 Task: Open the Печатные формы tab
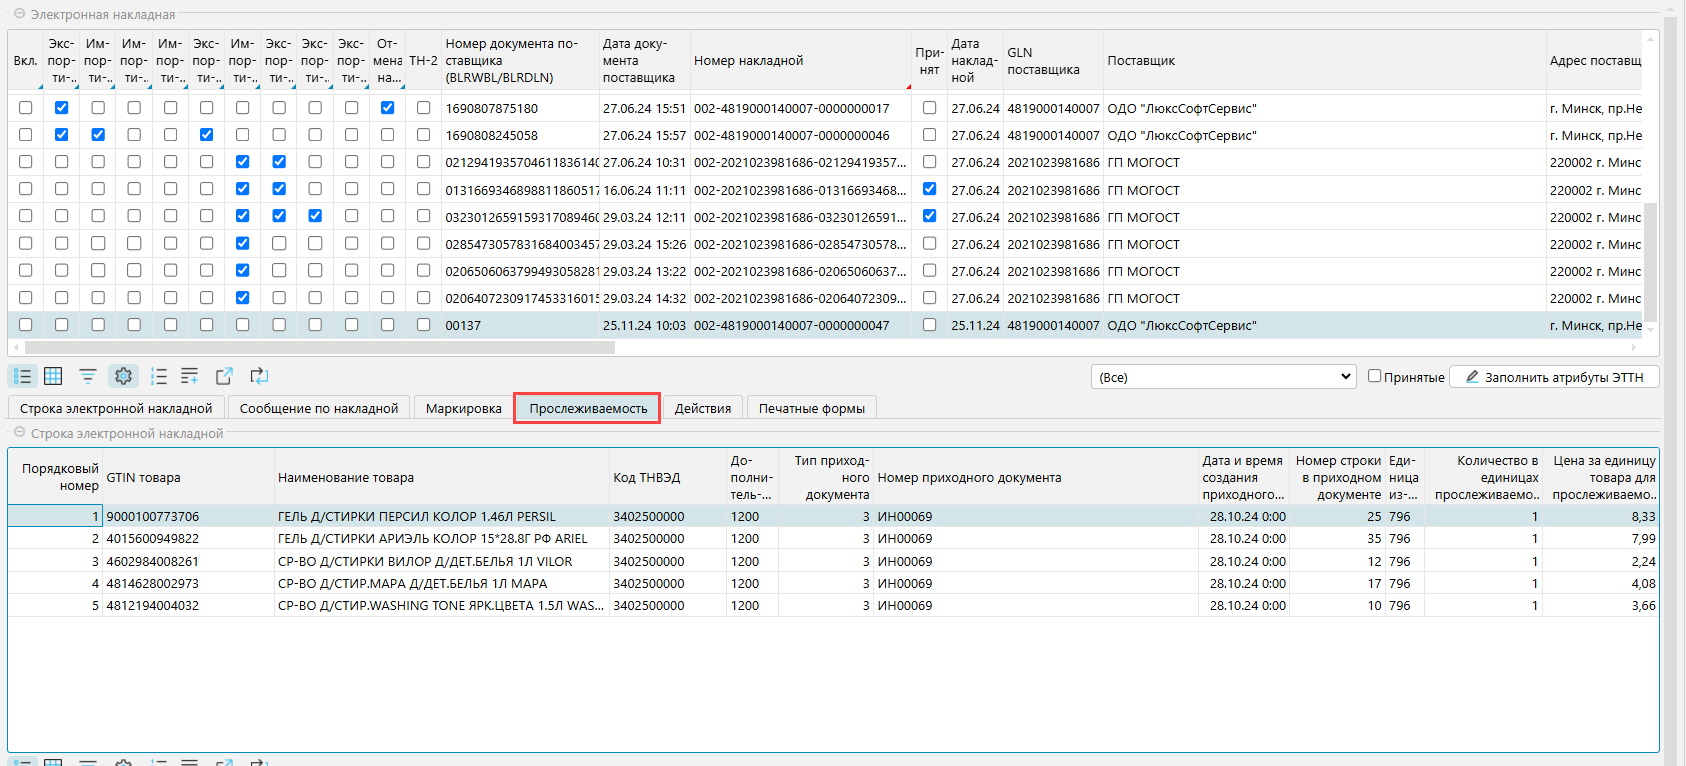click(x=811, y=408)
